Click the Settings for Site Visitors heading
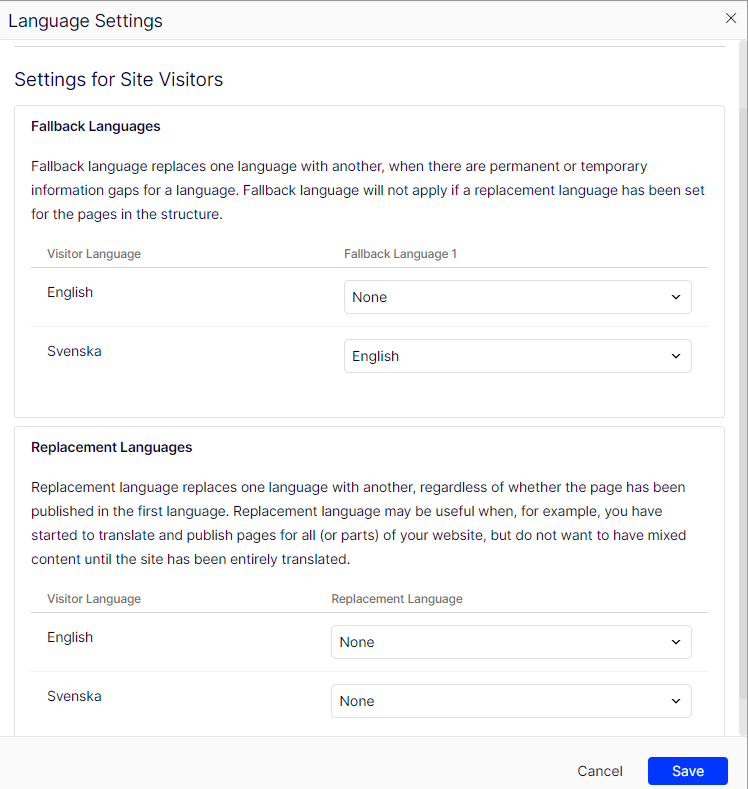This screenshot has width=748, height=789. pyautogui.click(x=119, y=80)
